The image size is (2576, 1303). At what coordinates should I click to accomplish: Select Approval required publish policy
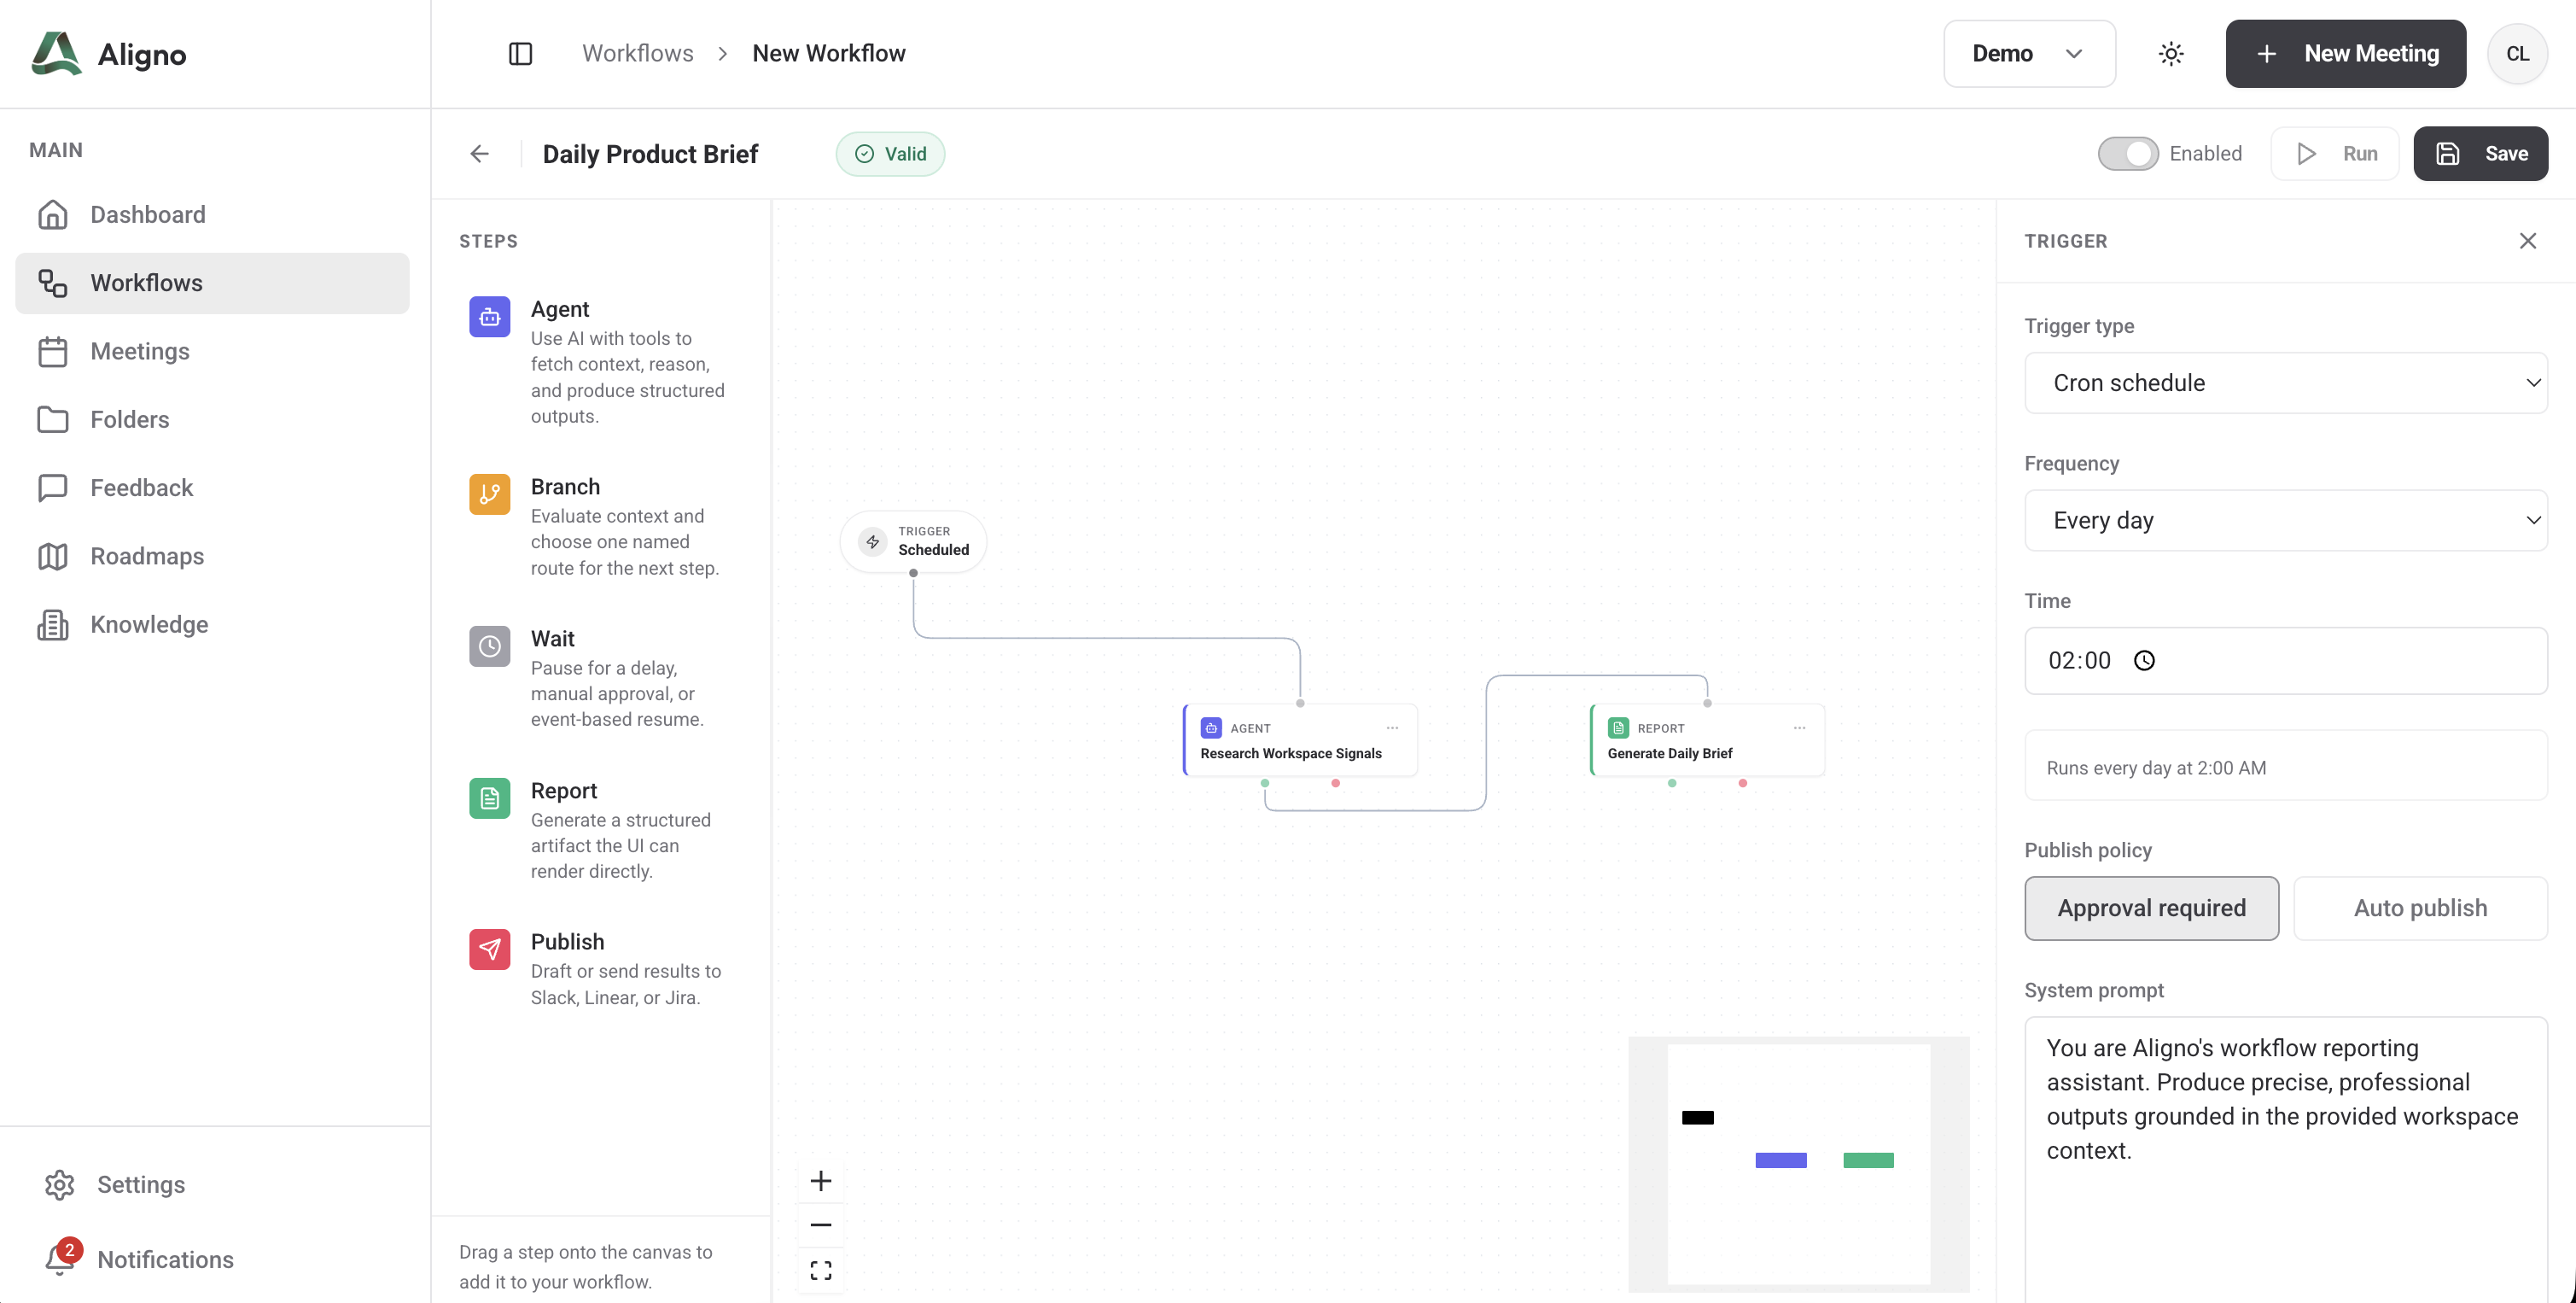pyautogui.click(x=2151, y=908)
